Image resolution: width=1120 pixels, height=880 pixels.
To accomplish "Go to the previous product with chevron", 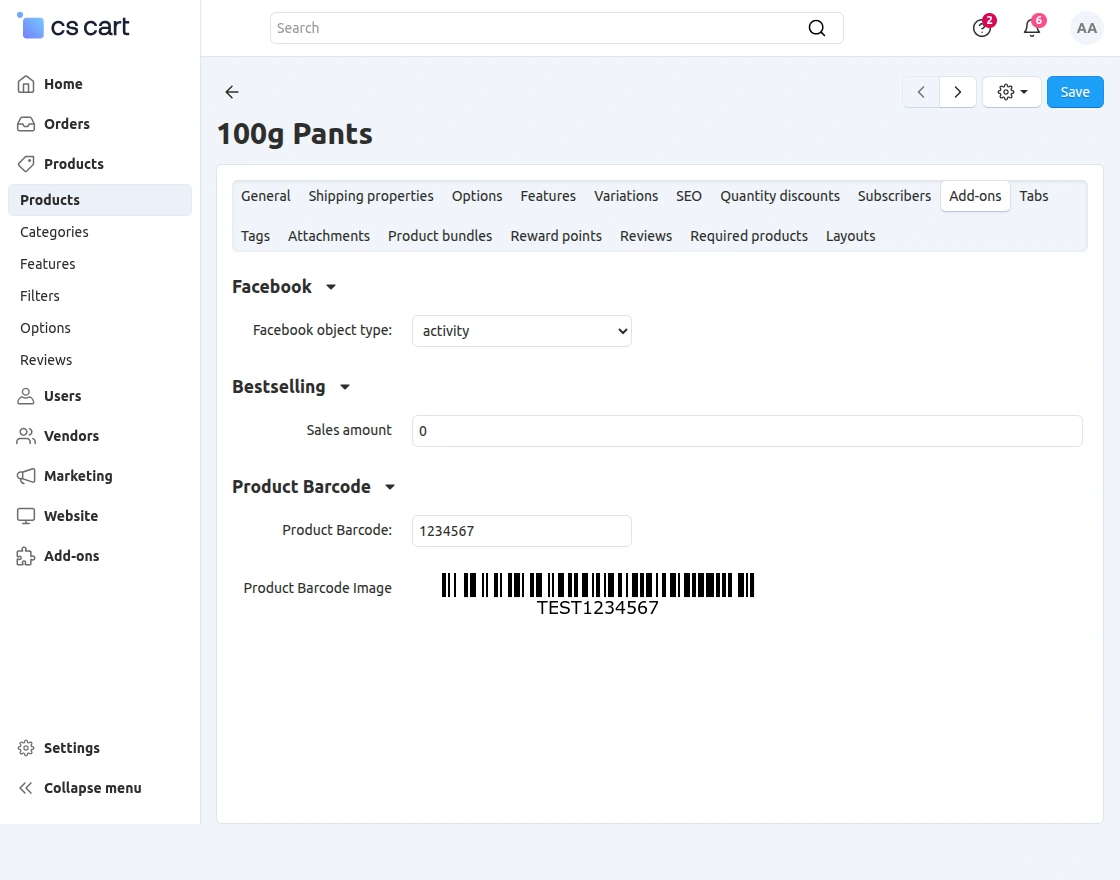I will click(921, 92).
